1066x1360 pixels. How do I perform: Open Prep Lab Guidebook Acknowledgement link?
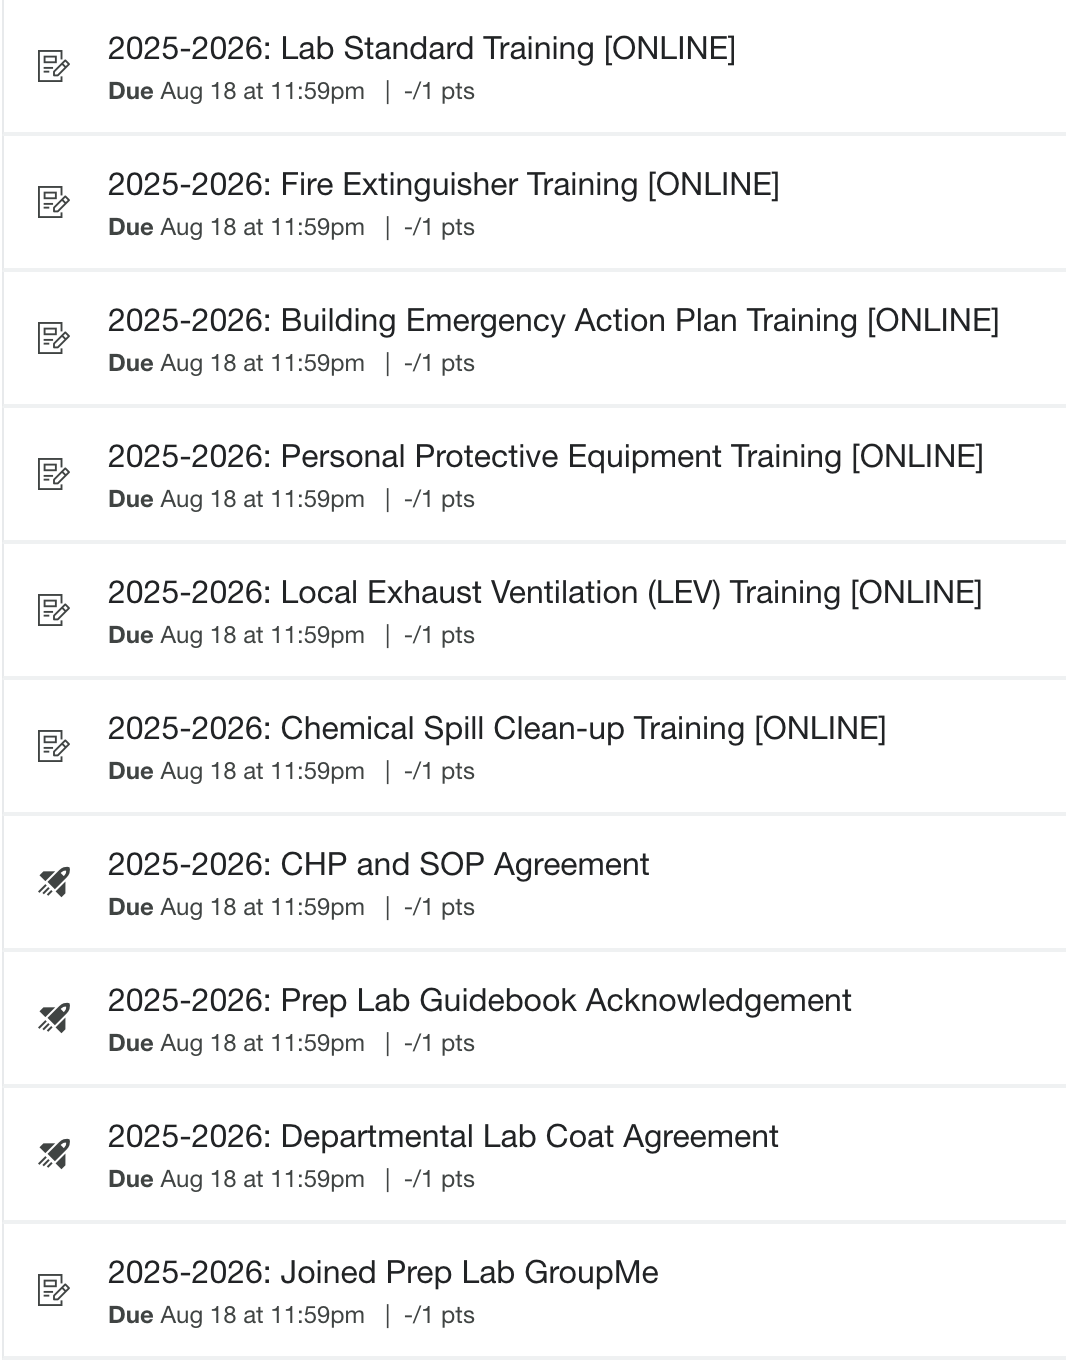pos(479,1000)
